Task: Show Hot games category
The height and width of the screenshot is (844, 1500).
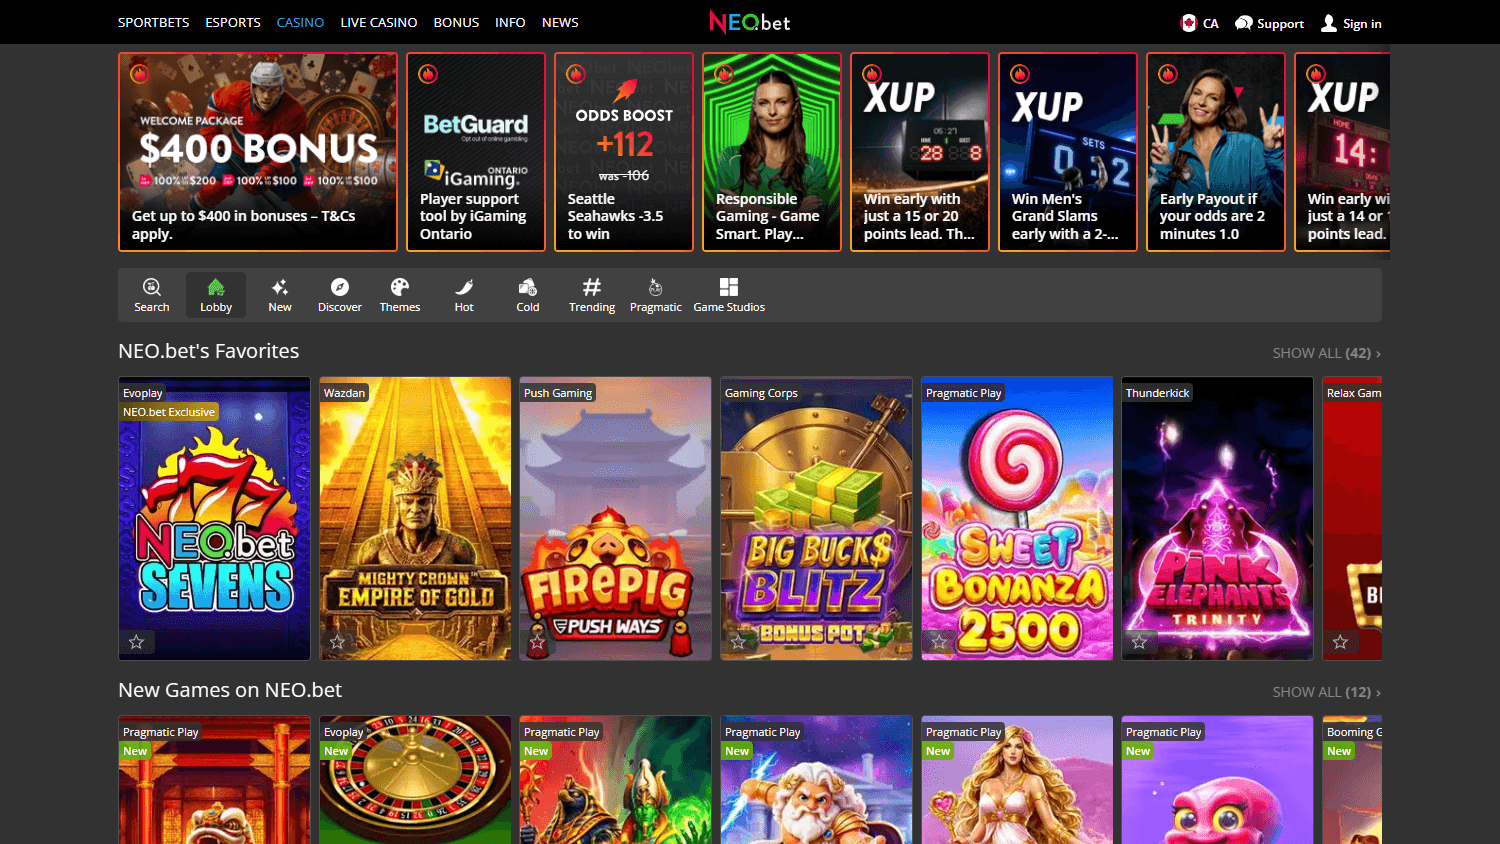Action: (x=464, y=295)
